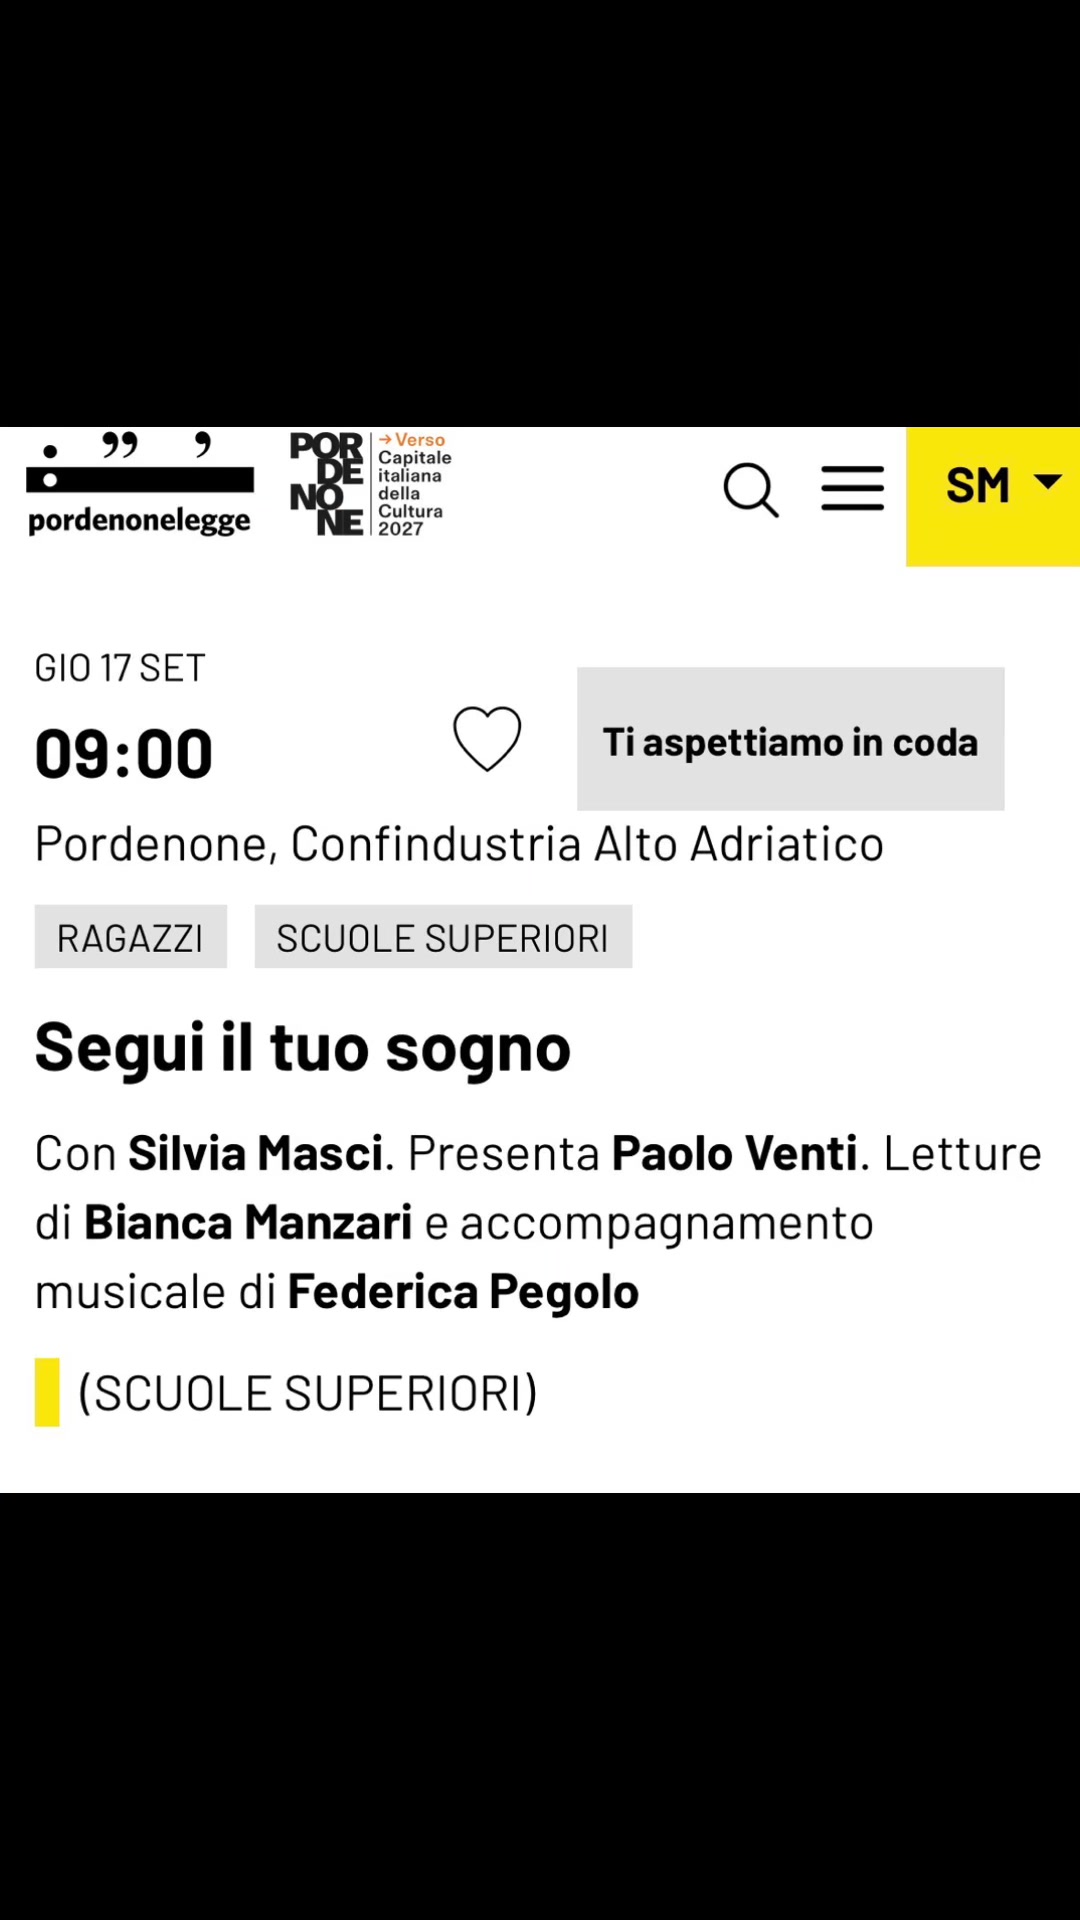Click the dropdown arrow next to SM
This screenshot has height=1920, width=1080.
1048,483
